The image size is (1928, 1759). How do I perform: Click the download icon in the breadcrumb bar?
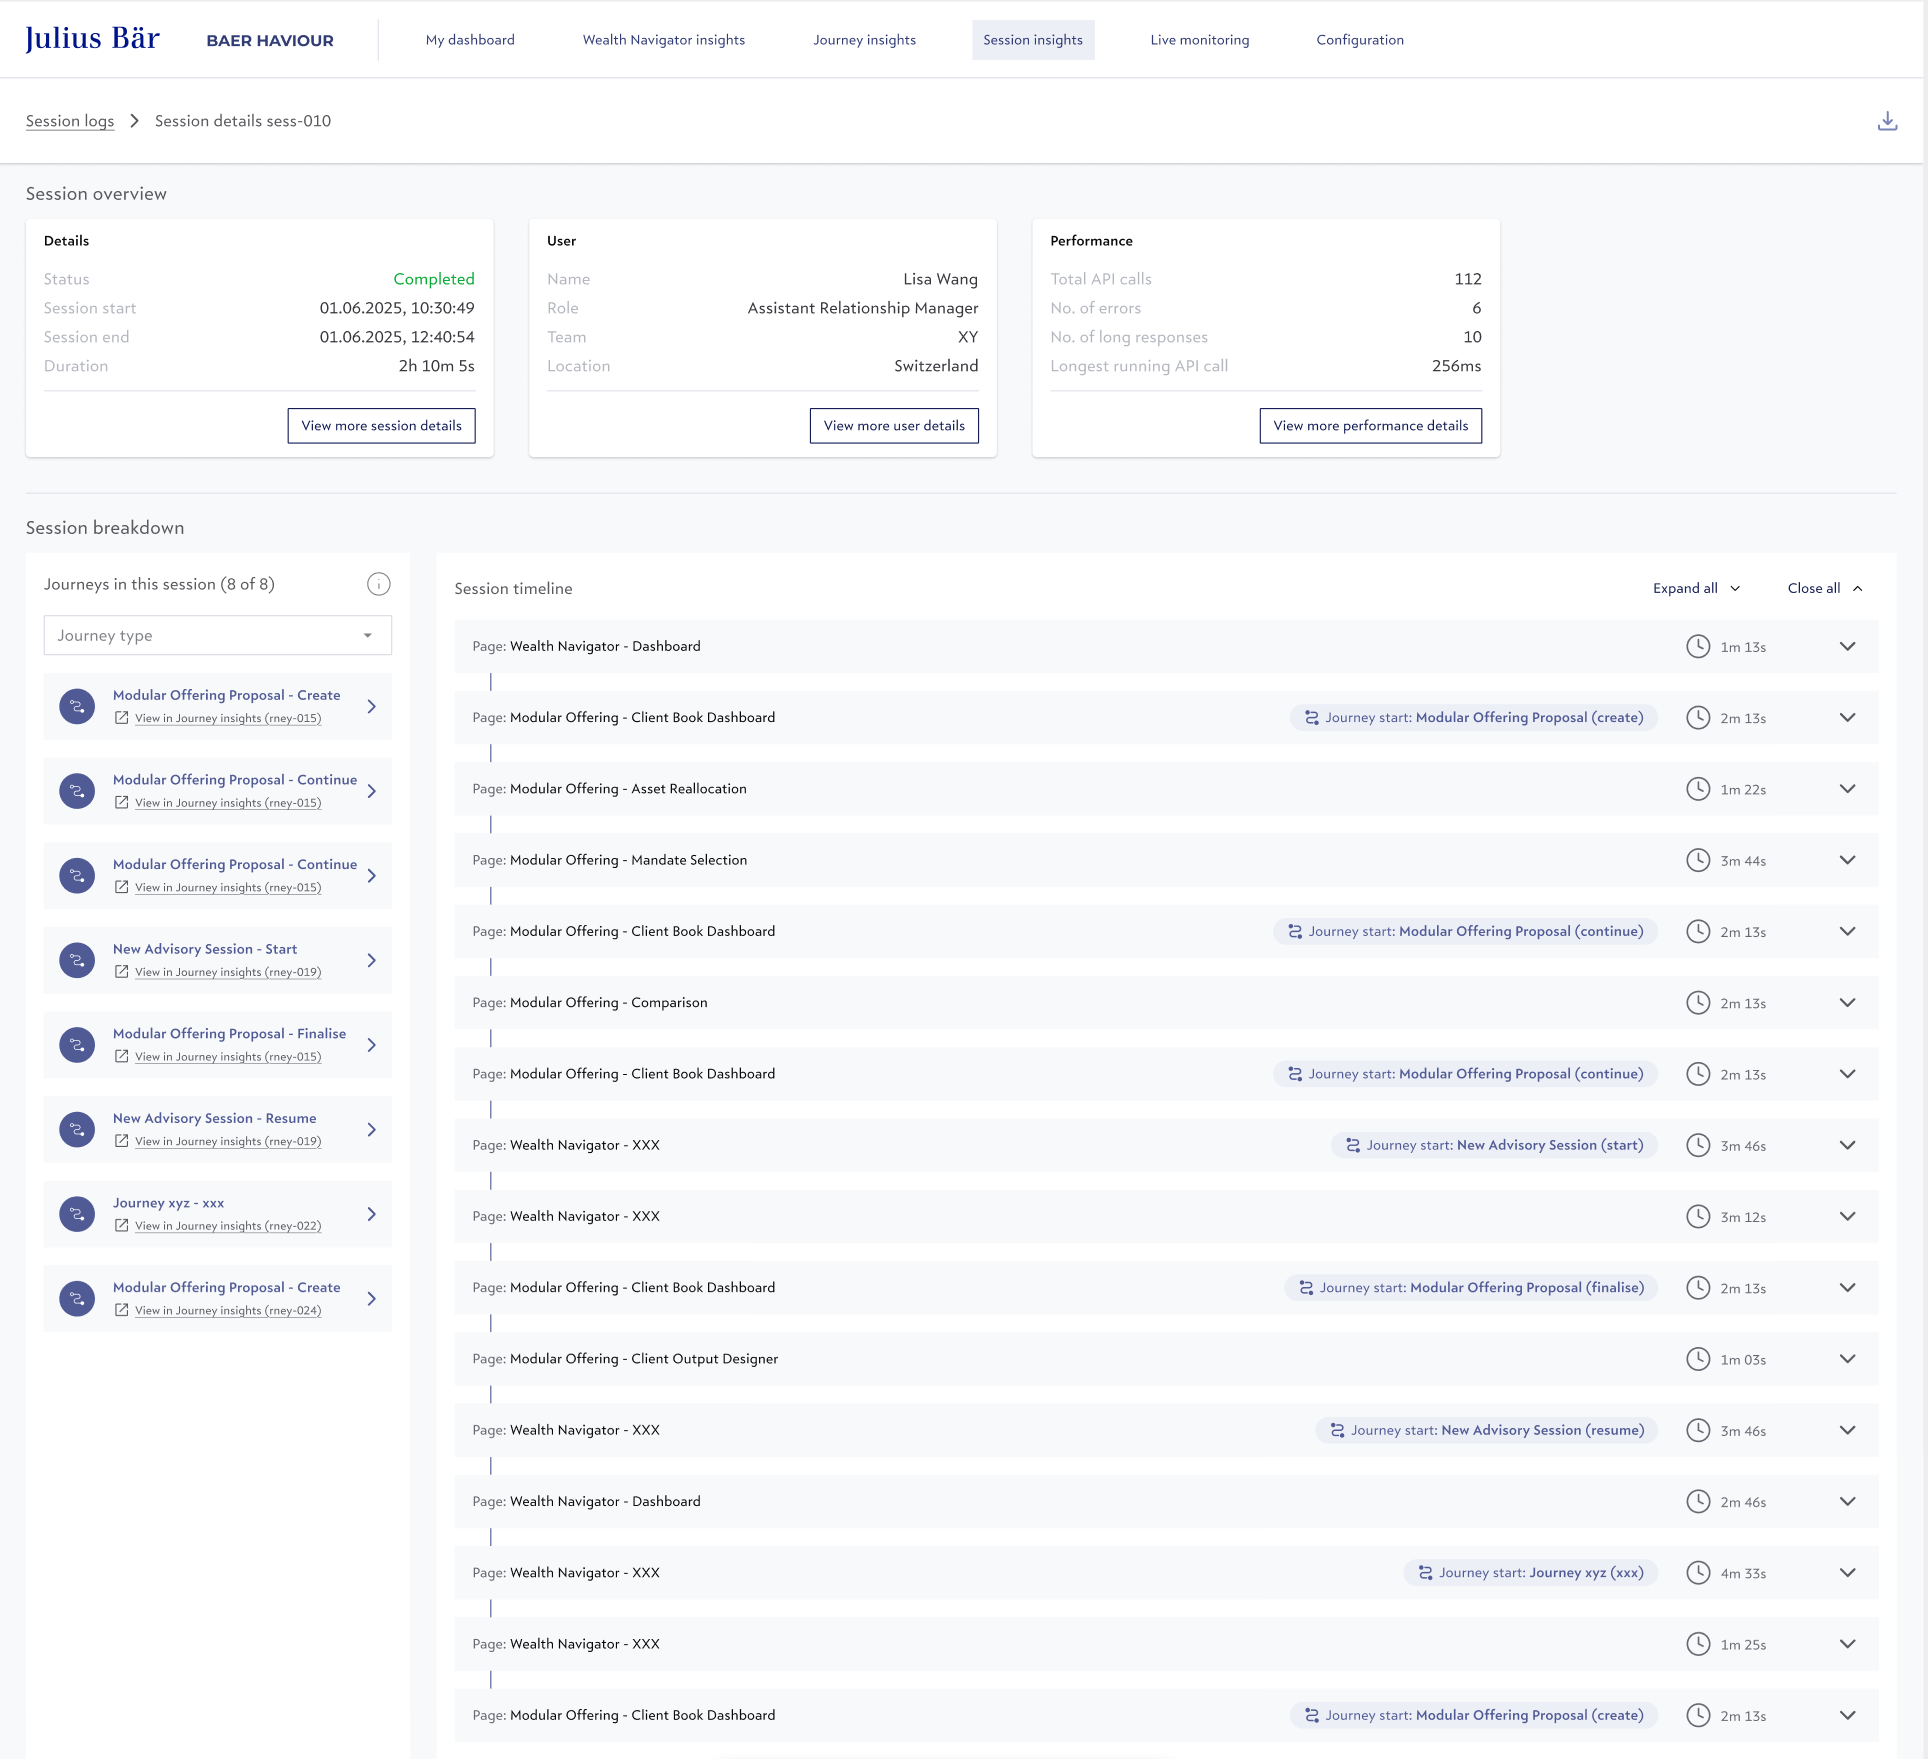1887,121
